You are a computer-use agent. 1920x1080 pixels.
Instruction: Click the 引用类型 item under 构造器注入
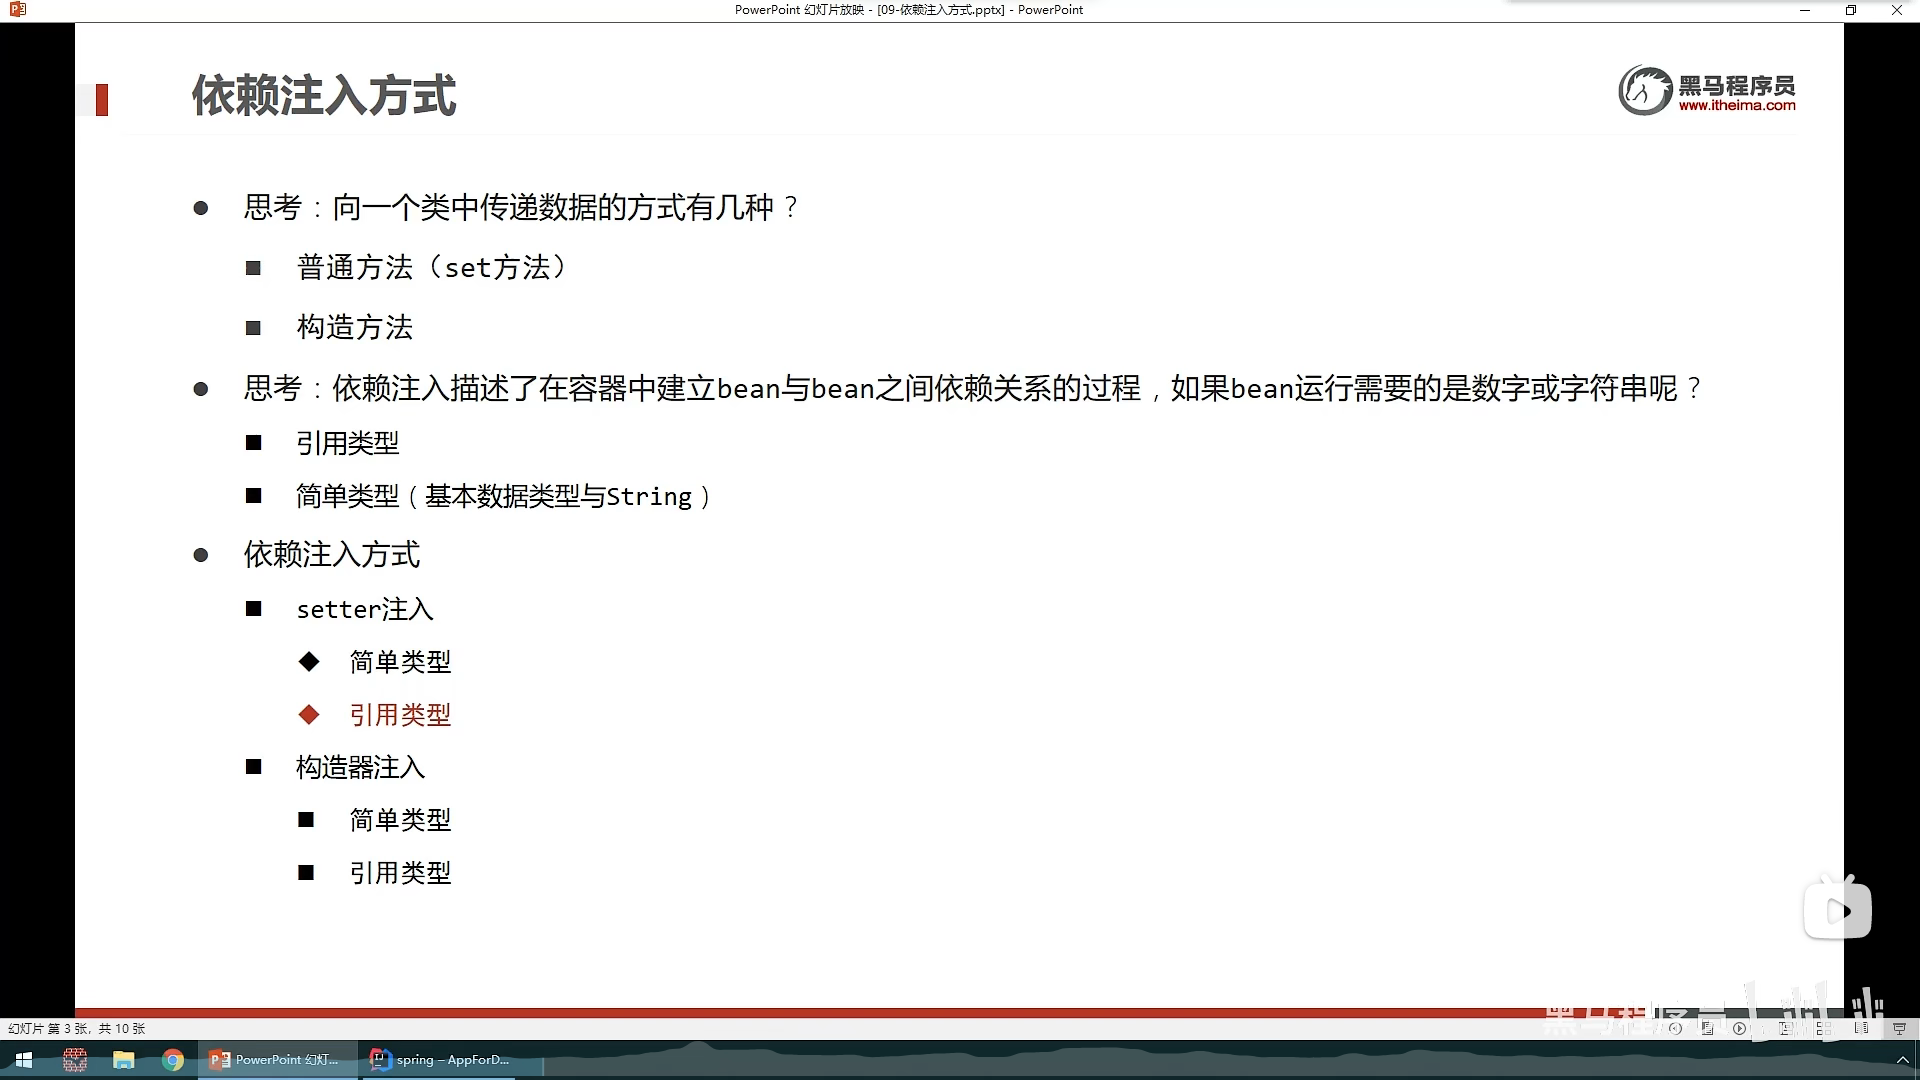click(400, 873)
